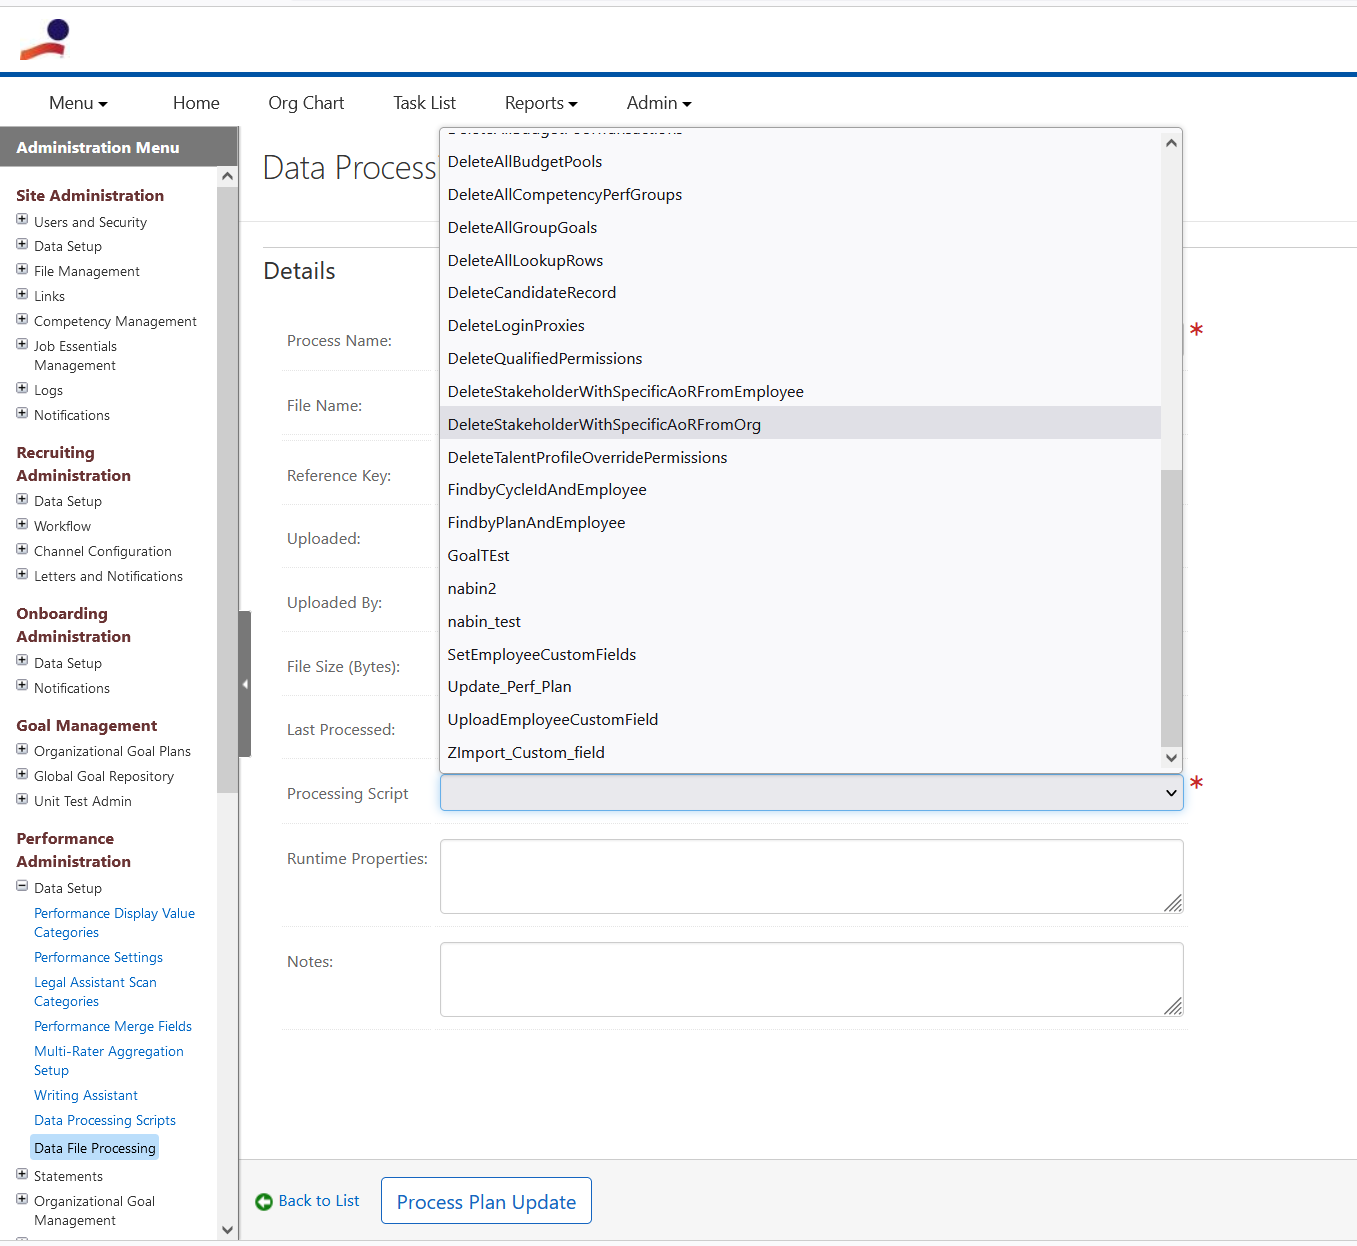Click the sidebar scroll-down arrow
This screenshot has height=1246, width=1357.
click(x=227, y=1230)
